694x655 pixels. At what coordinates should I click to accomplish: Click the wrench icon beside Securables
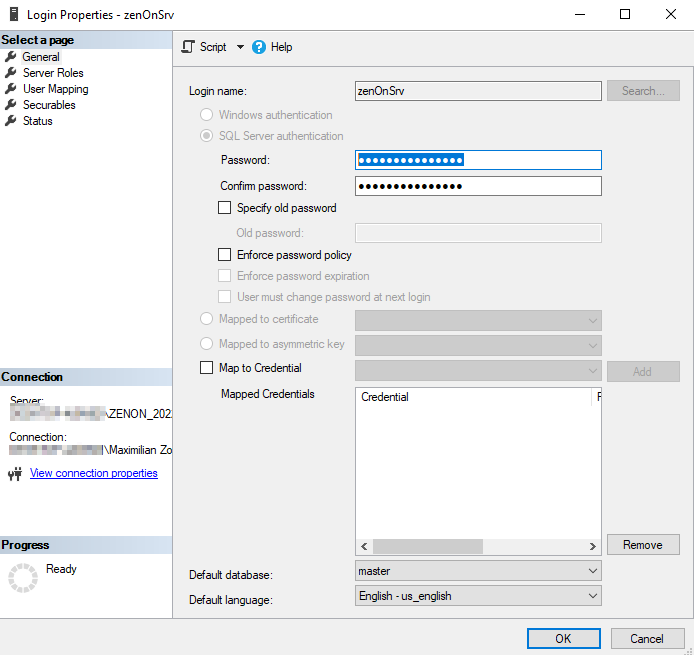[x=11, y=105]
